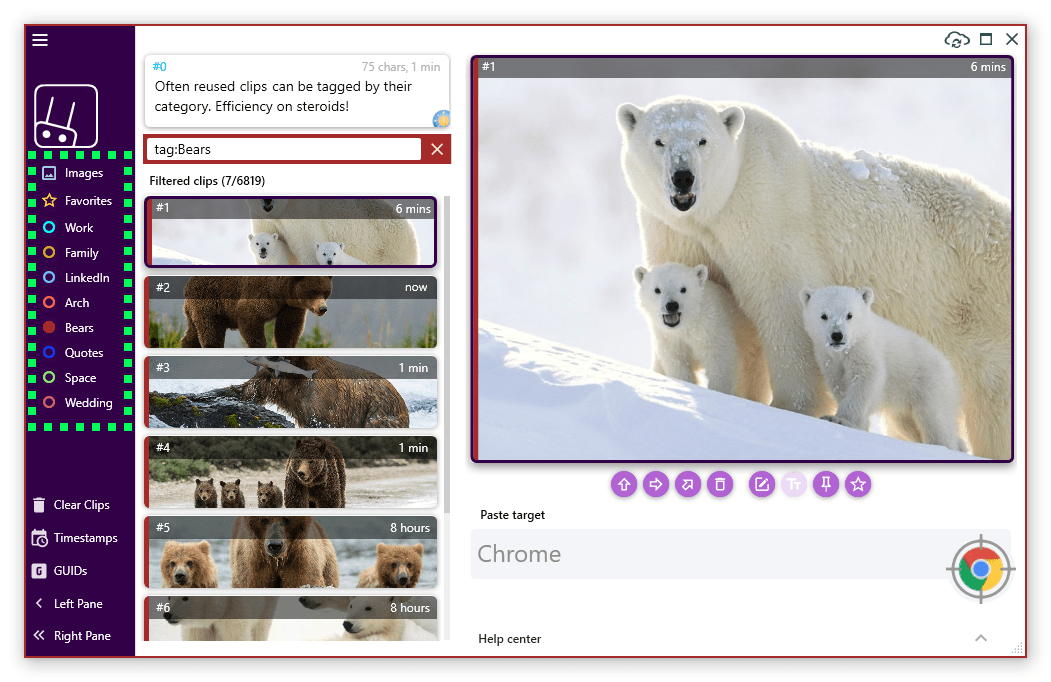The height and width of the screenshot is (682, 1051).
Task: Select bear with cubs clip #4
Action: [x=290, y=472]
